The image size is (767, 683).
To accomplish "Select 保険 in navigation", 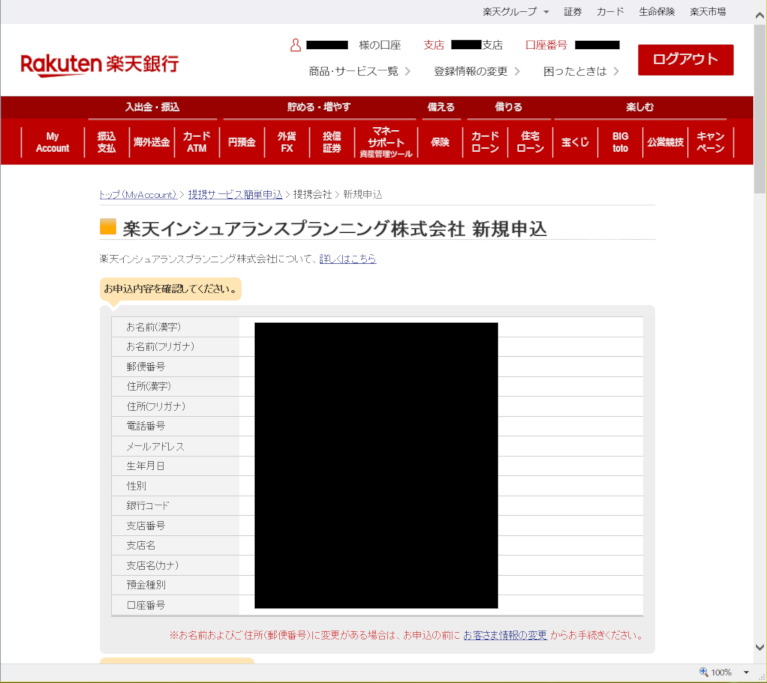I will click(440, 142).
